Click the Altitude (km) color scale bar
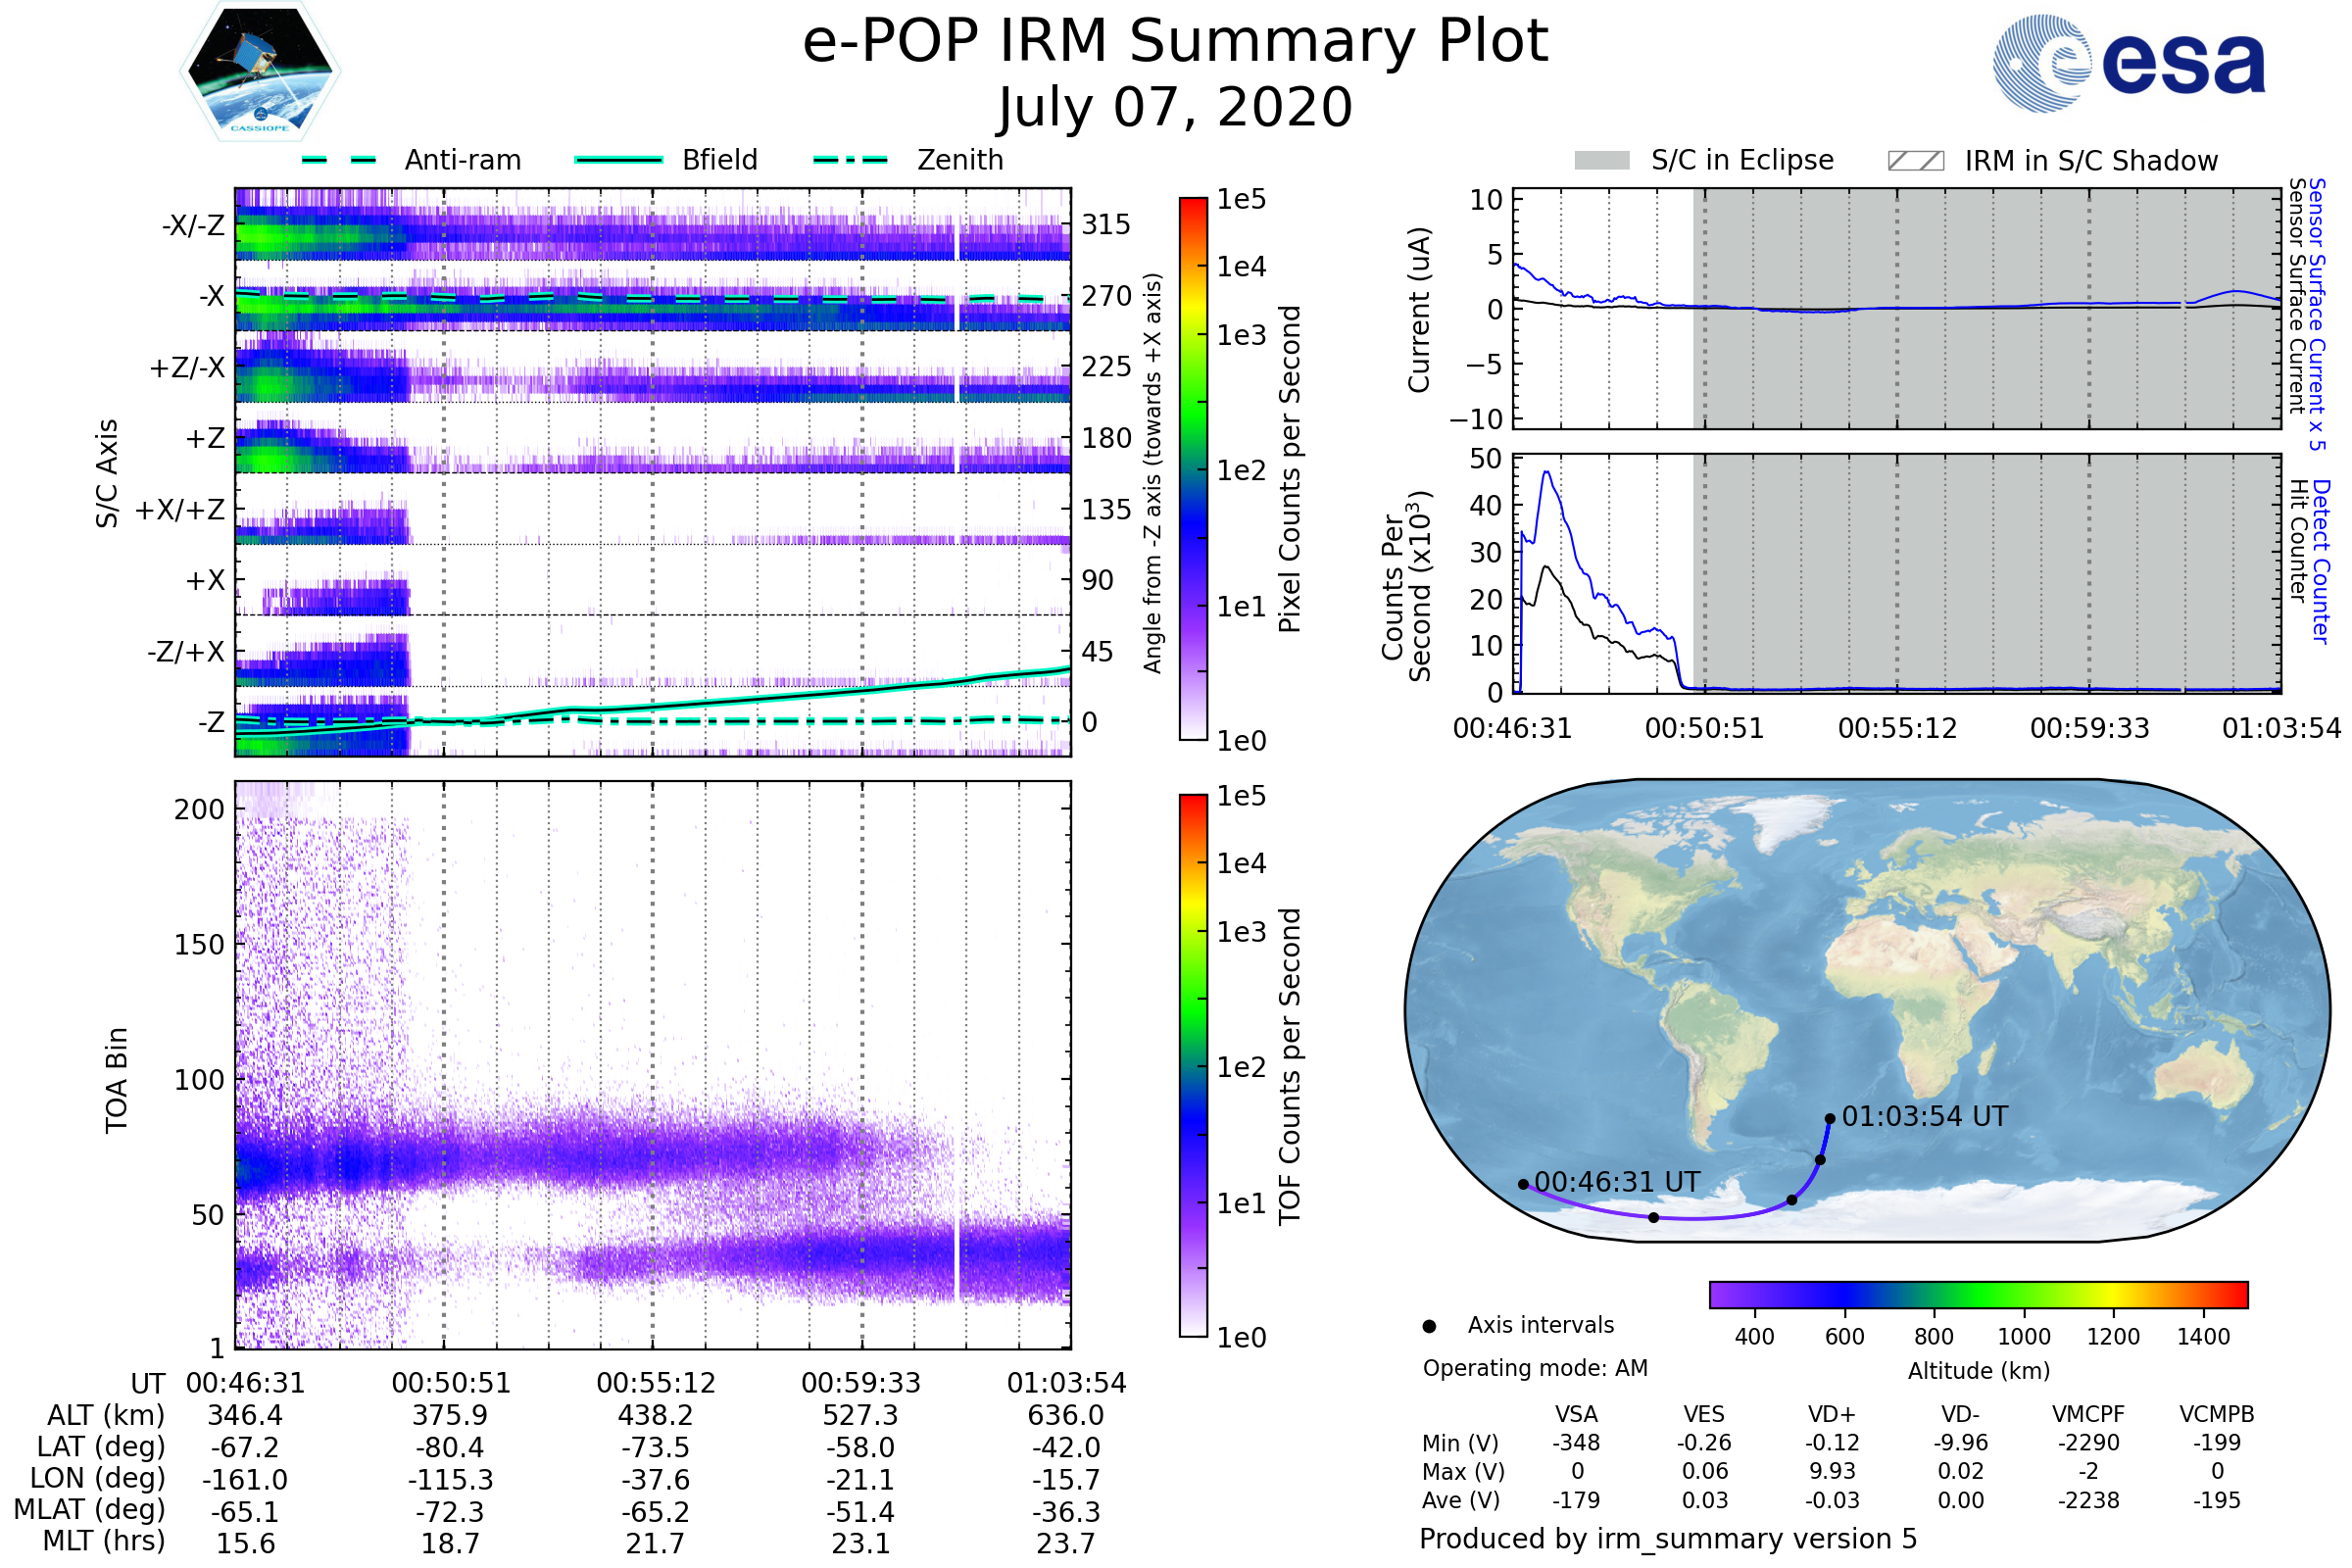This screenshot has height=1568, width=2352. (x=1978, y=1294)
